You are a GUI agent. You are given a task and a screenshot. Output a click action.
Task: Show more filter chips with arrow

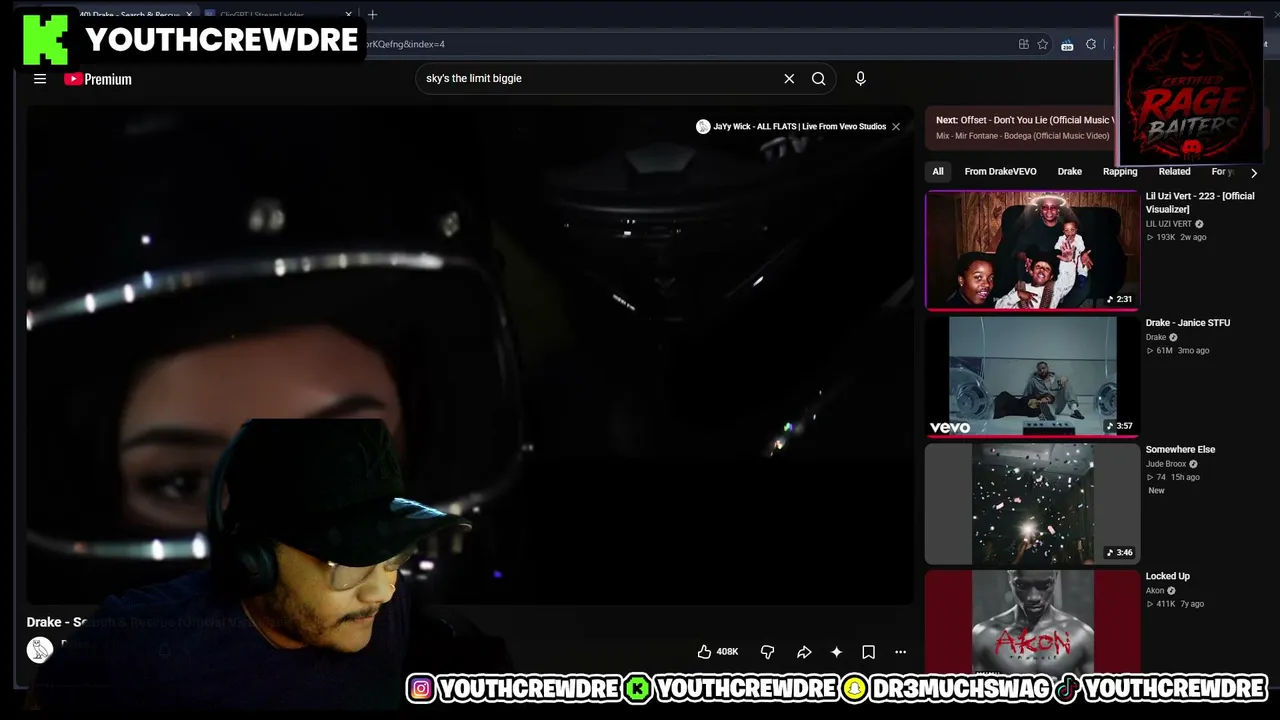(1253, 172)
